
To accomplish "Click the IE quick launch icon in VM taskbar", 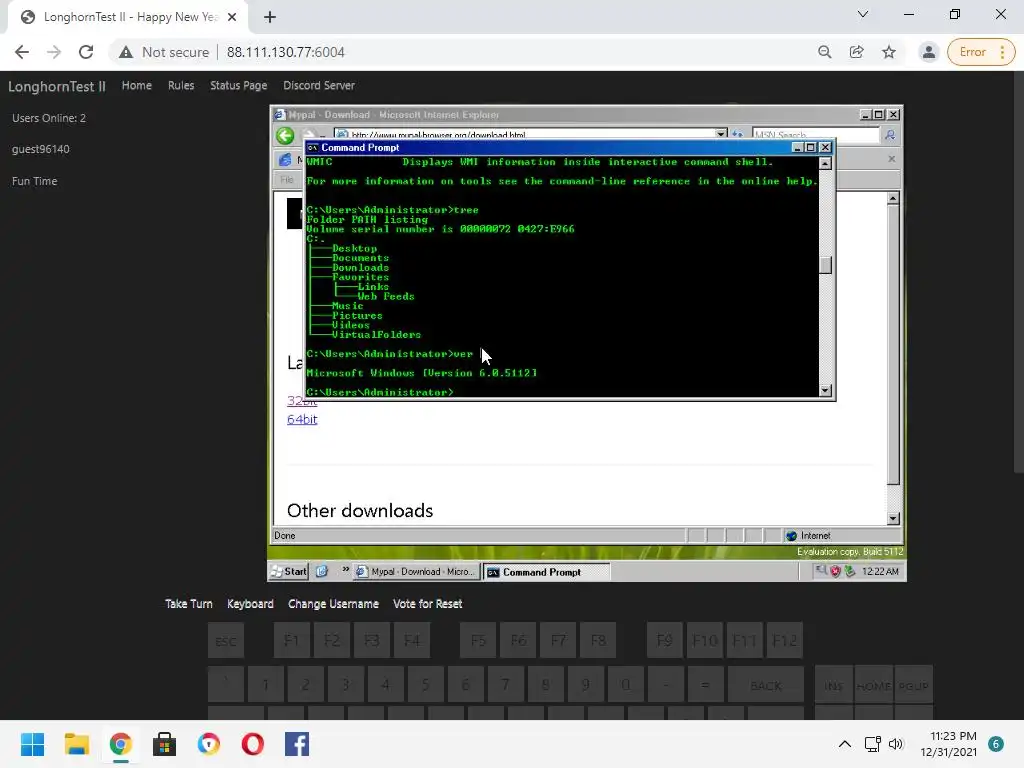I will click(322, 572).
